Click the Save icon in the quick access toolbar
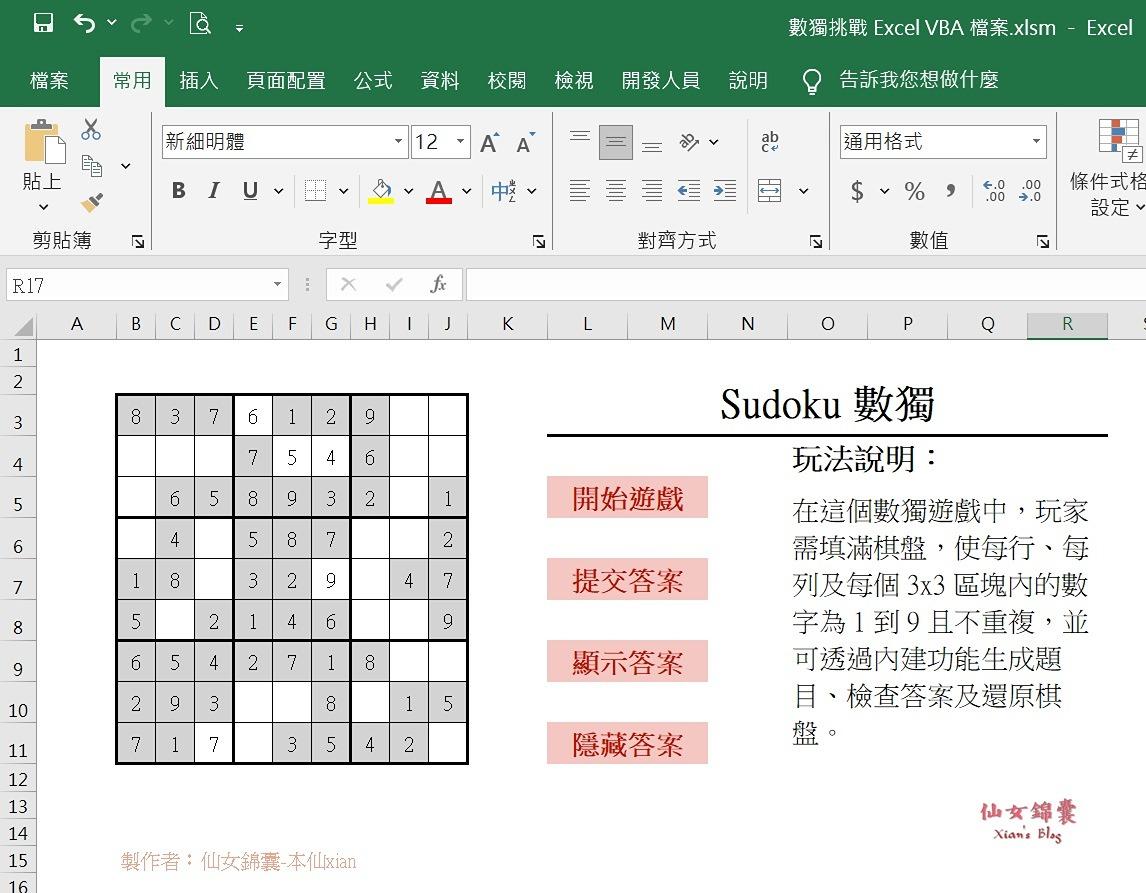This screenshot has width=1146, height=893. 43,24
